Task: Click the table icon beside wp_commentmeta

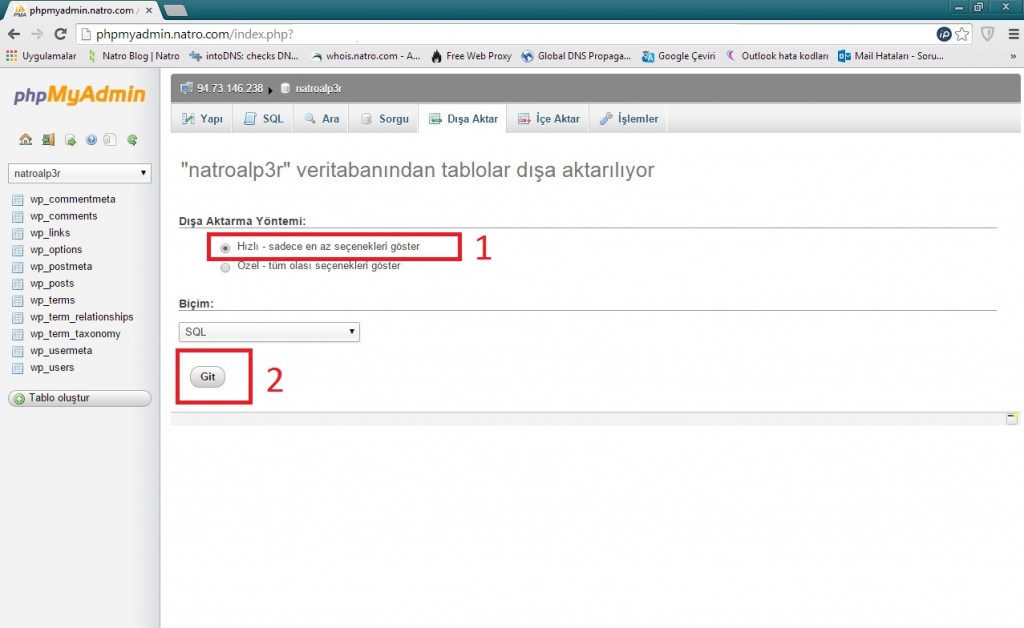Action: (x=18, y=200)
